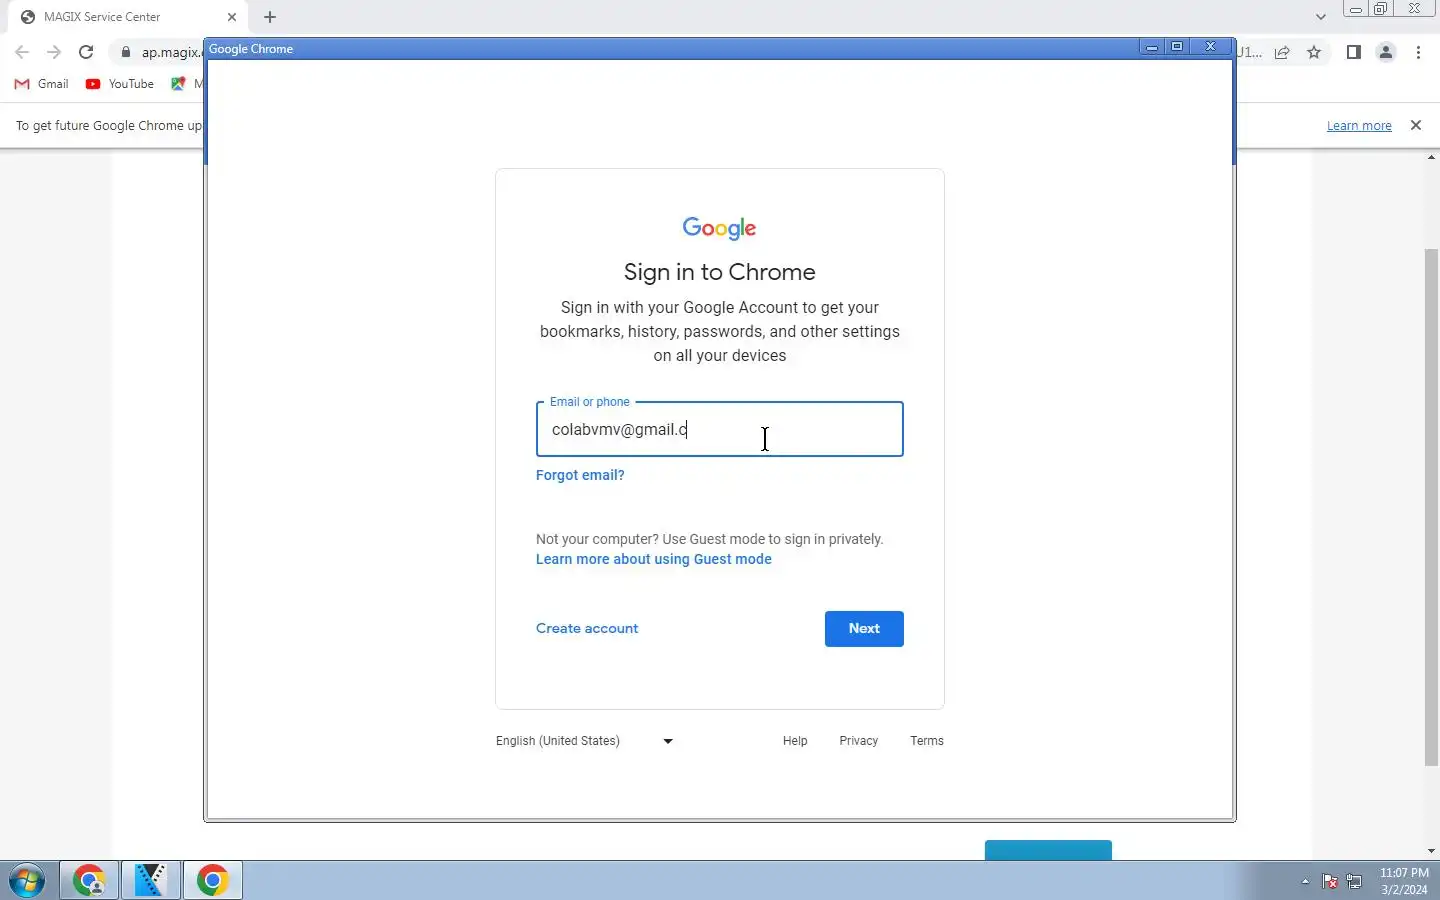Click the Next button on sign-in form
This screenshot has width=1440, height=900.
864,629
